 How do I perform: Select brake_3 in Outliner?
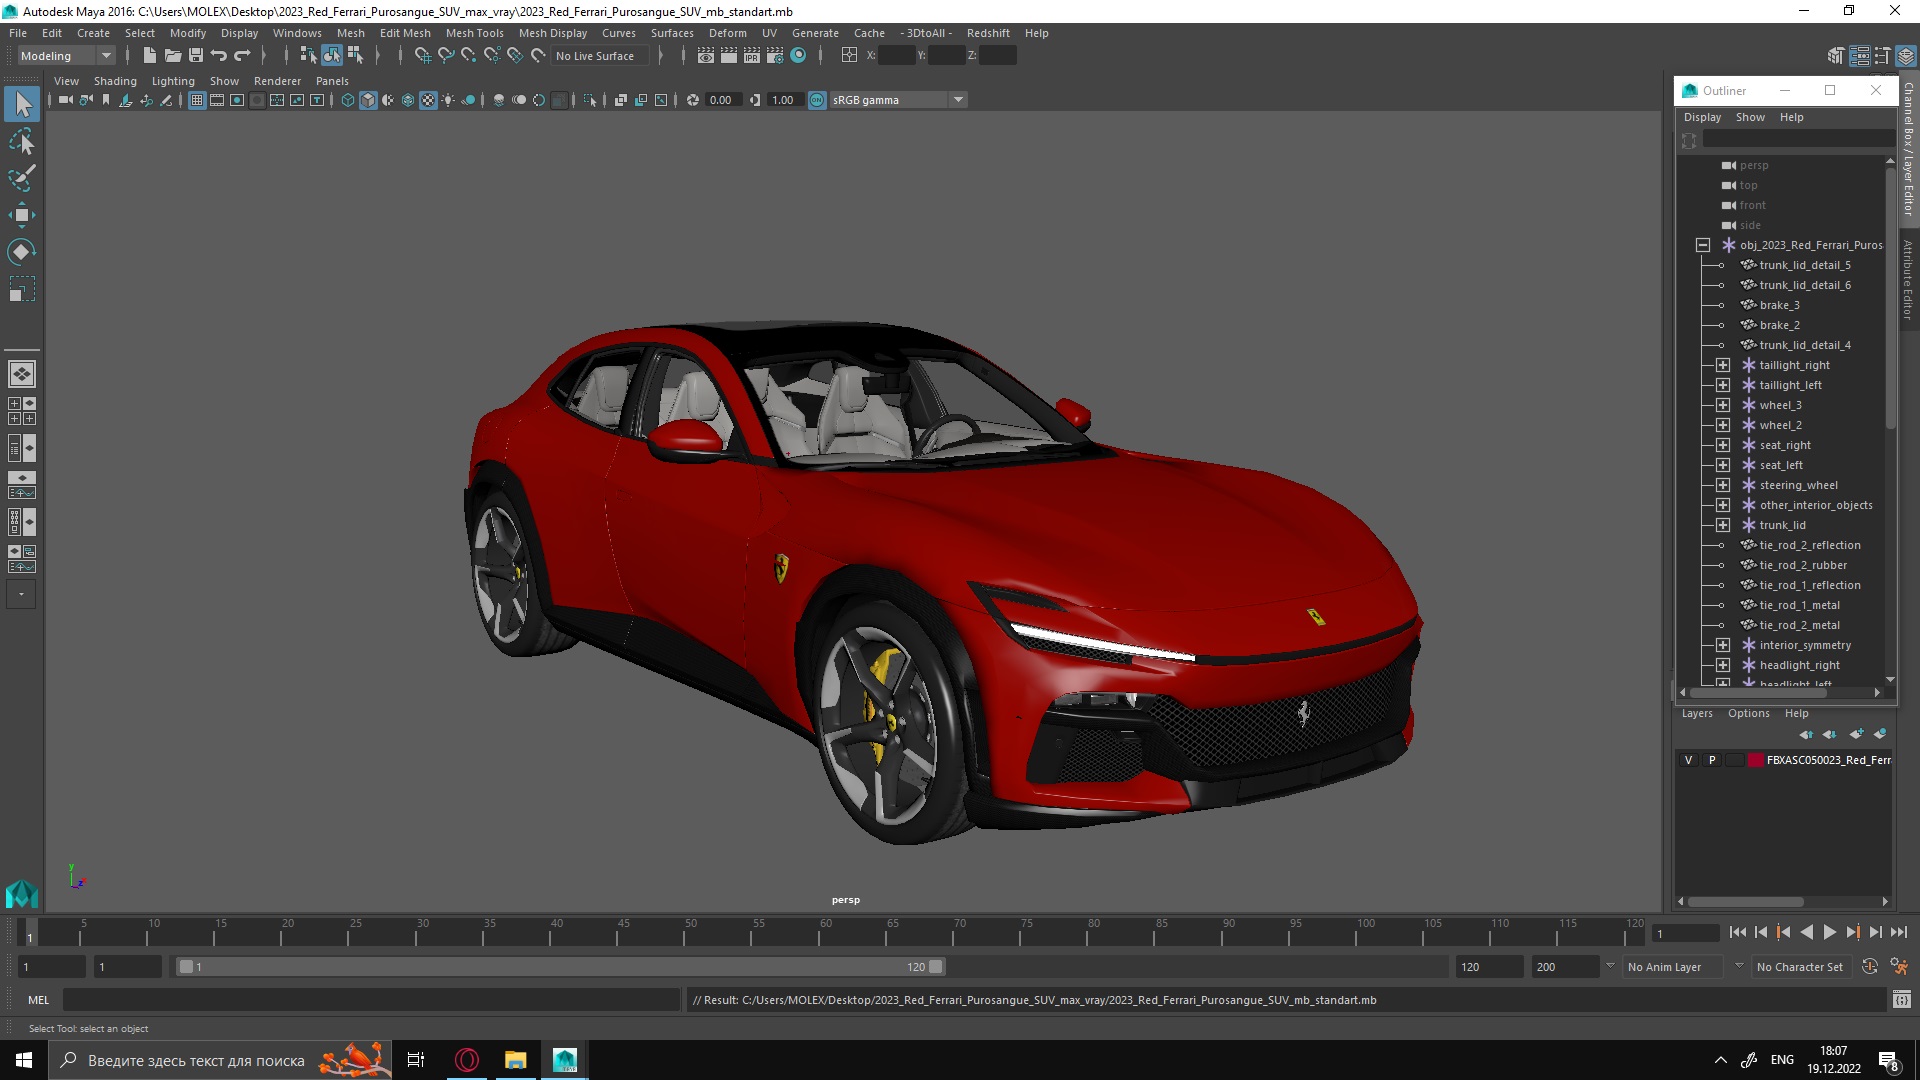[1779, 305]
